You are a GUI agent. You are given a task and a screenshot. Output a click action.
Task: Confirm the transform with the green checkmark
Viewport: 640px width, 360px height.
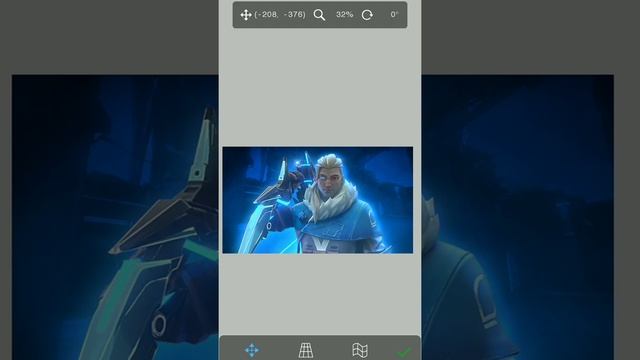pyautogui.click(x=404, y=352)
